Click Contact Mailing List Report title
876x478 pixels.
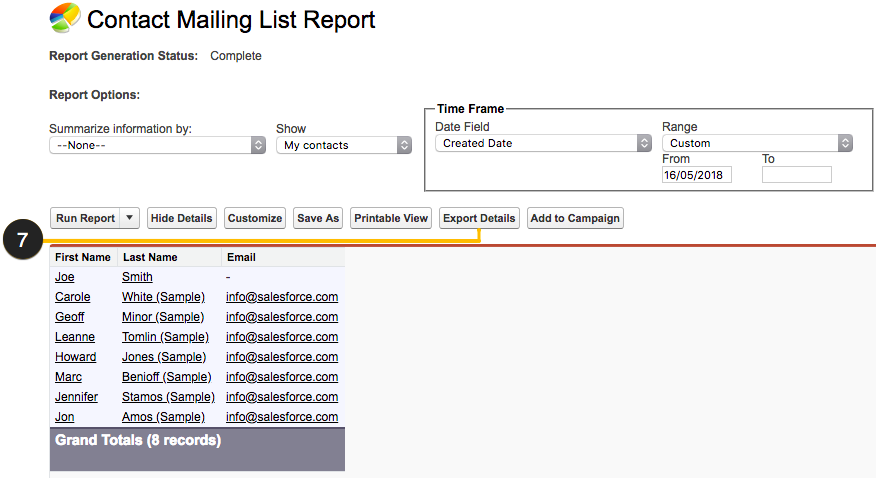point(231,20)
